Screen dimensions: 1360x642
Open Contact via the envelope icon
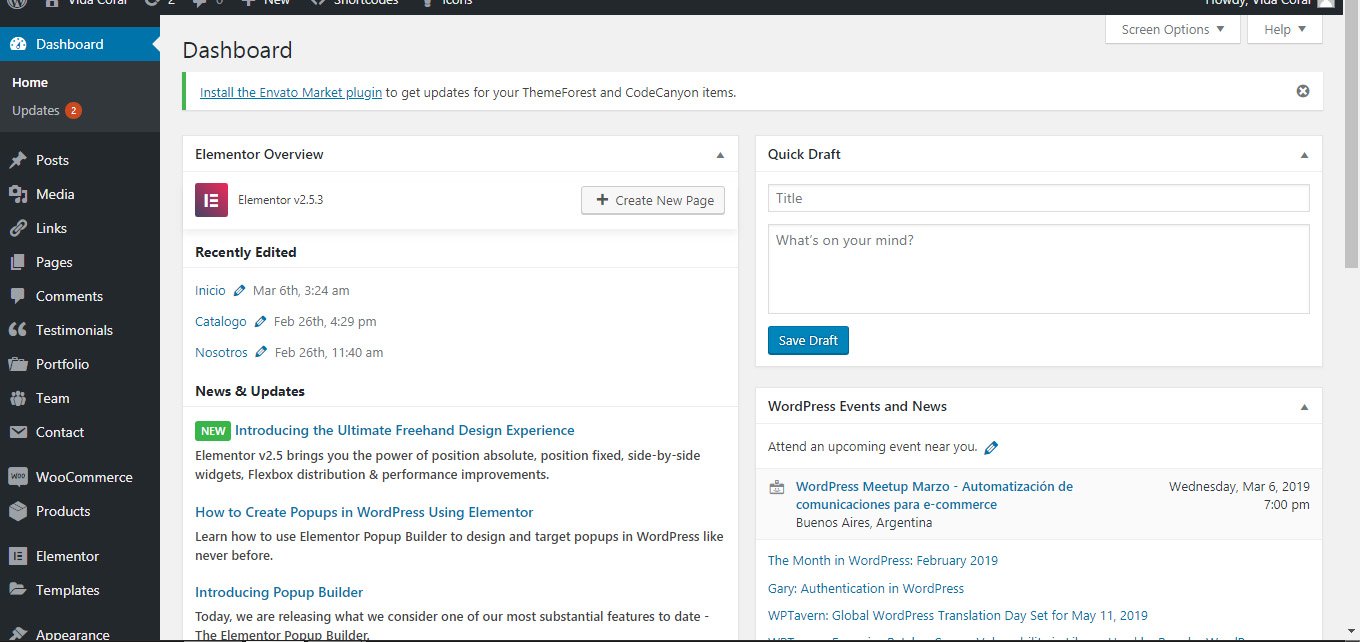coord(17,432)
